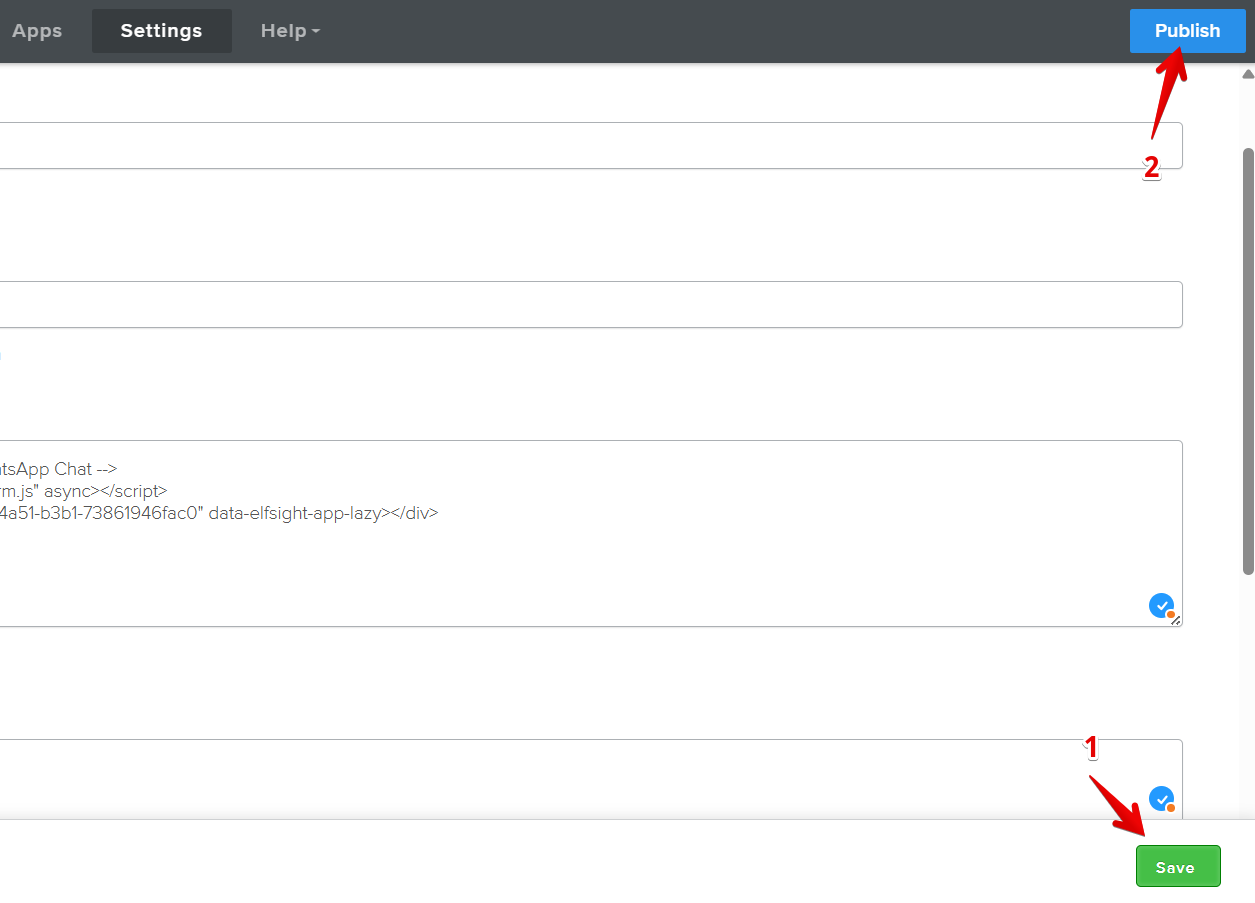Click the blue Publish button
1255x903 pixels.
[1187, 31]
